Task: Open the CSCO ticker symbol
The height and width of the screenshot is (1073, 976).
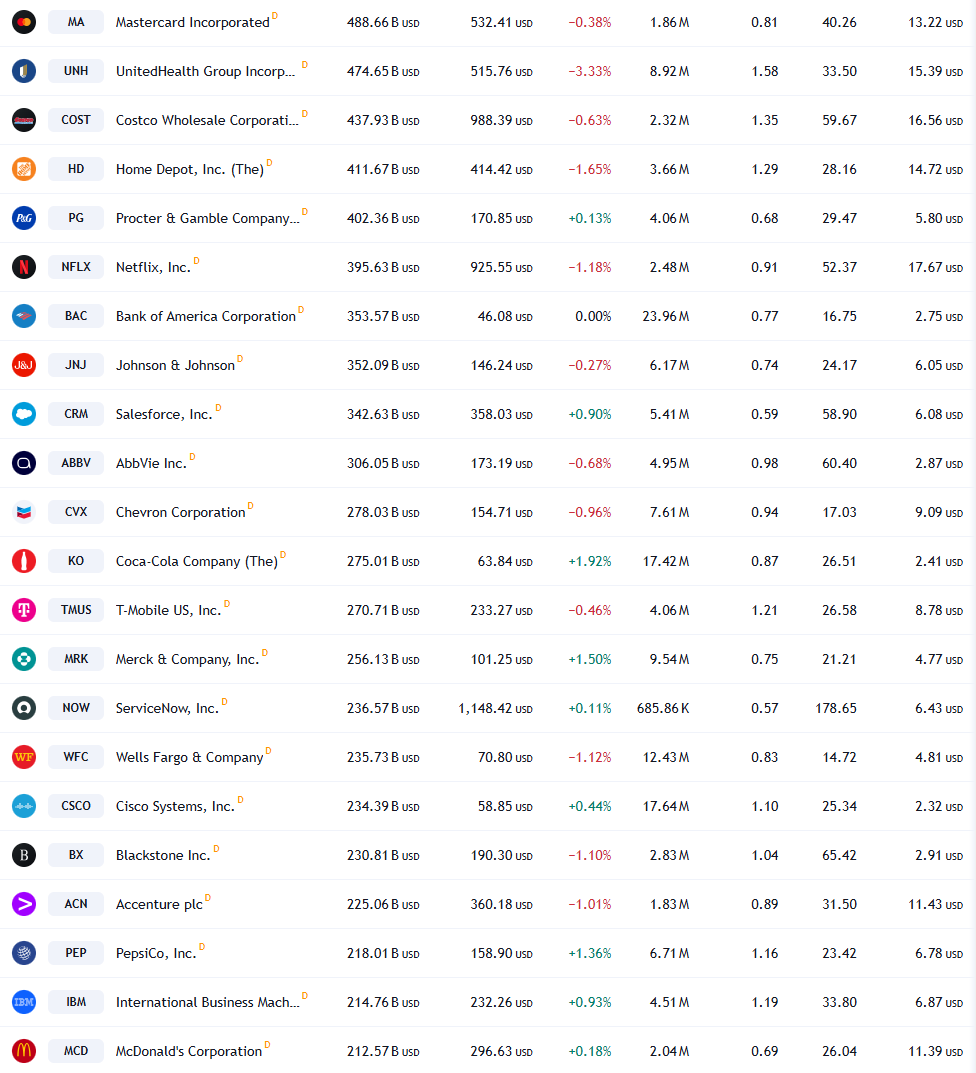Action: click(x=76, y=807)
